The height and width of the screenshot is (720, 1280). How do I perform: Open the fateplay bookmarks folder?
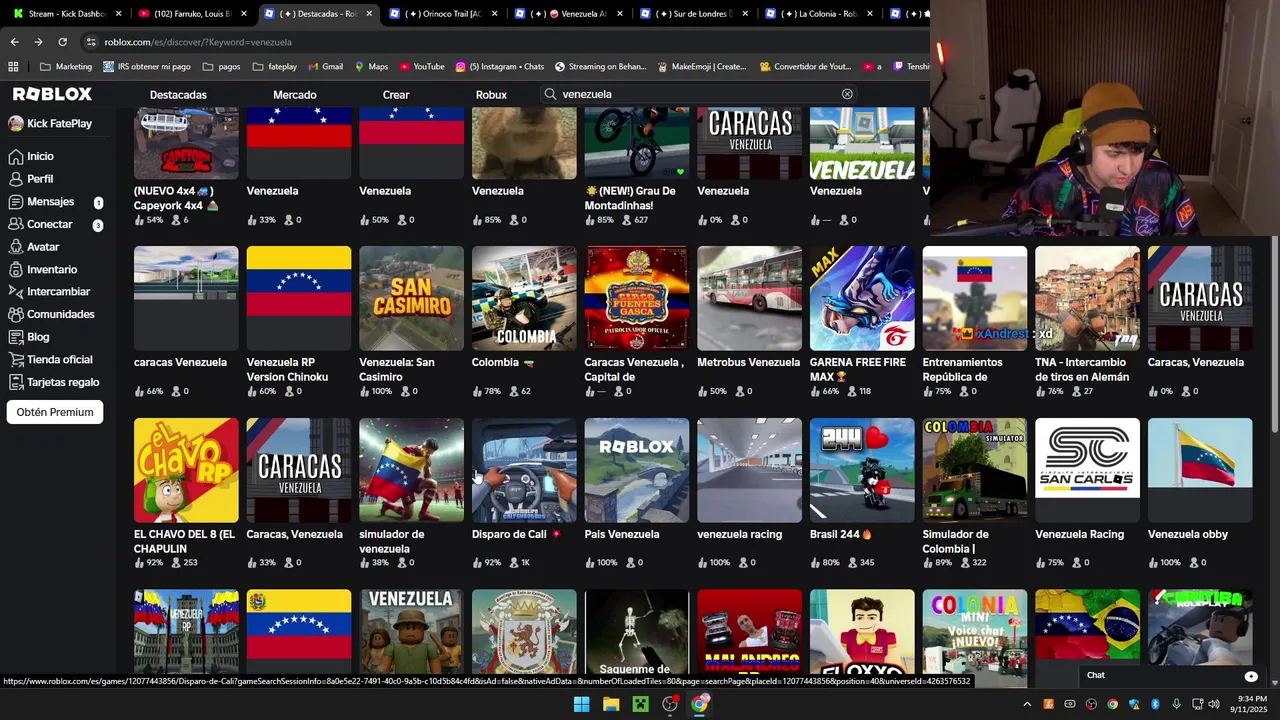(x=274, y=67)
